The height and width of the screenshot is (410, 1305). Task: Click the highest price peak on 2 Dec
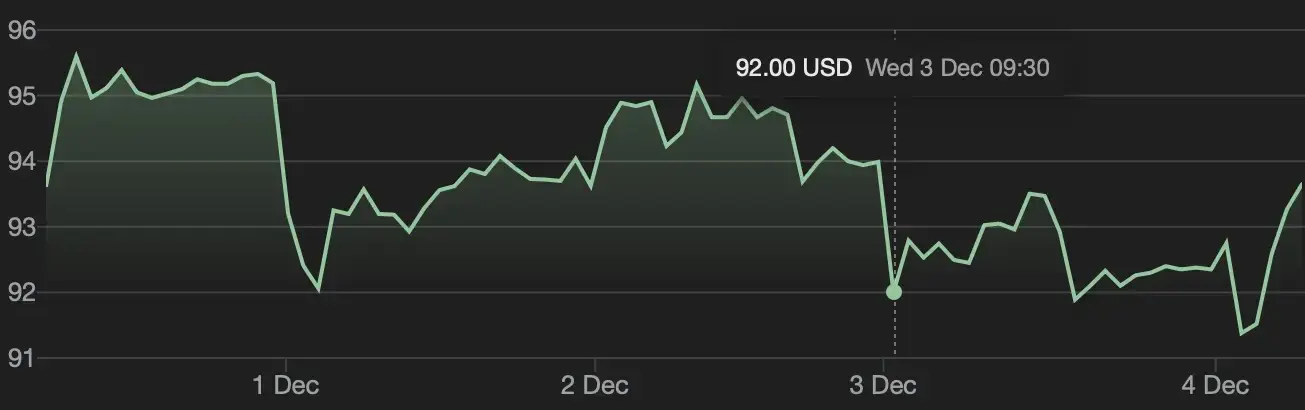(697, 84)
